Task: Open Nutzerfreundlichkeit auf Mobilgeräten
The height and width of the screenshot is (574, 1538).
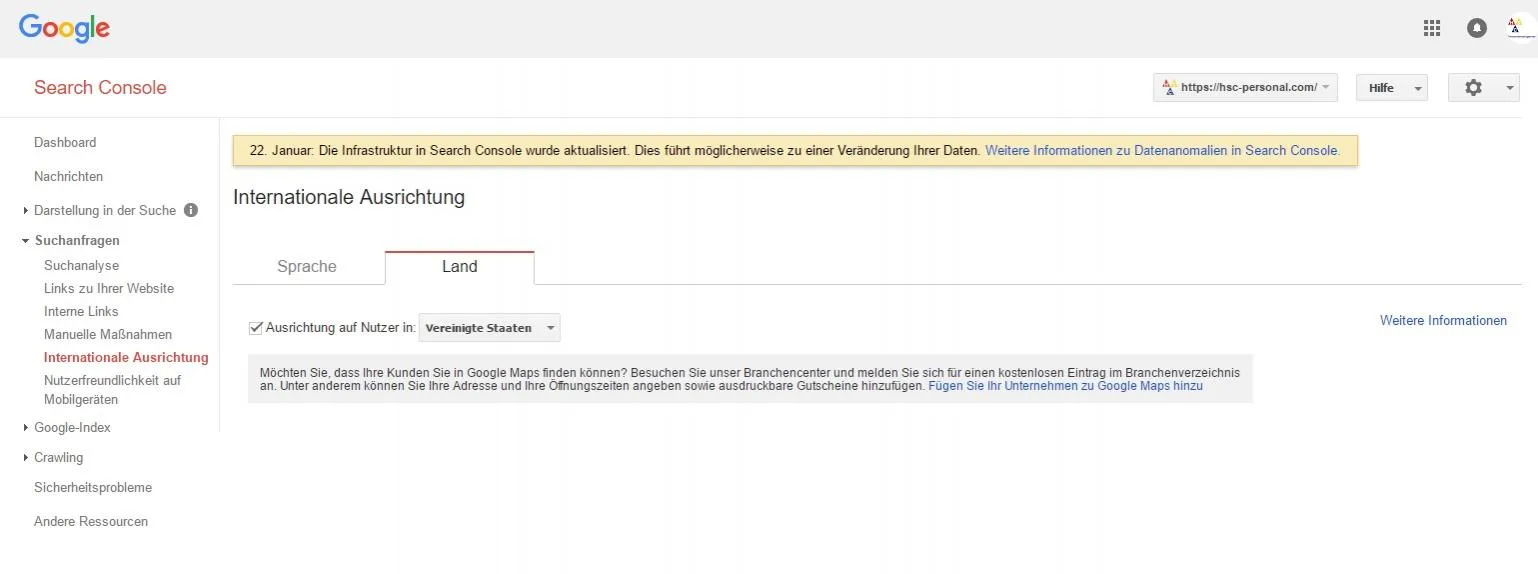Action: tap(112, 390)
